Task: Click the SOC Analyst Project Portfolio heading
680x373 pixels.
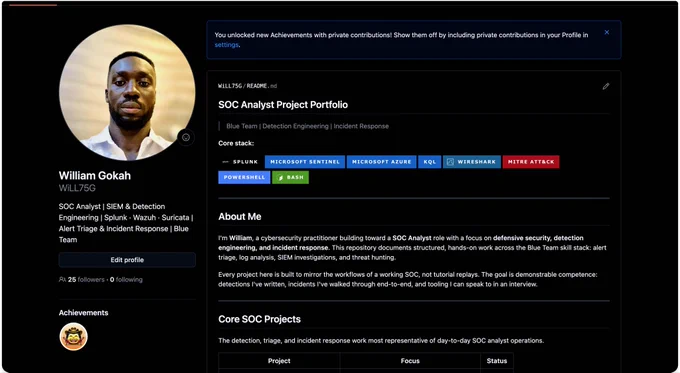Action: point(283,105)
